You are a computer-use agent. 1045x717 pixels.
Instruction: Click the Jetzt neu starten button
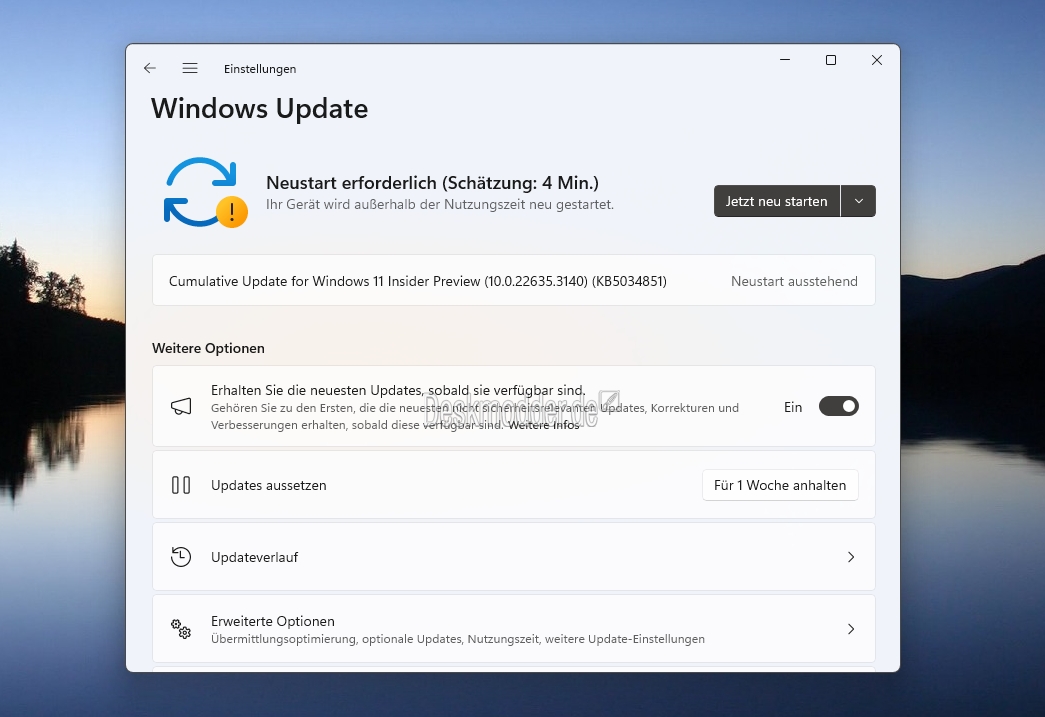coord(777,201)
